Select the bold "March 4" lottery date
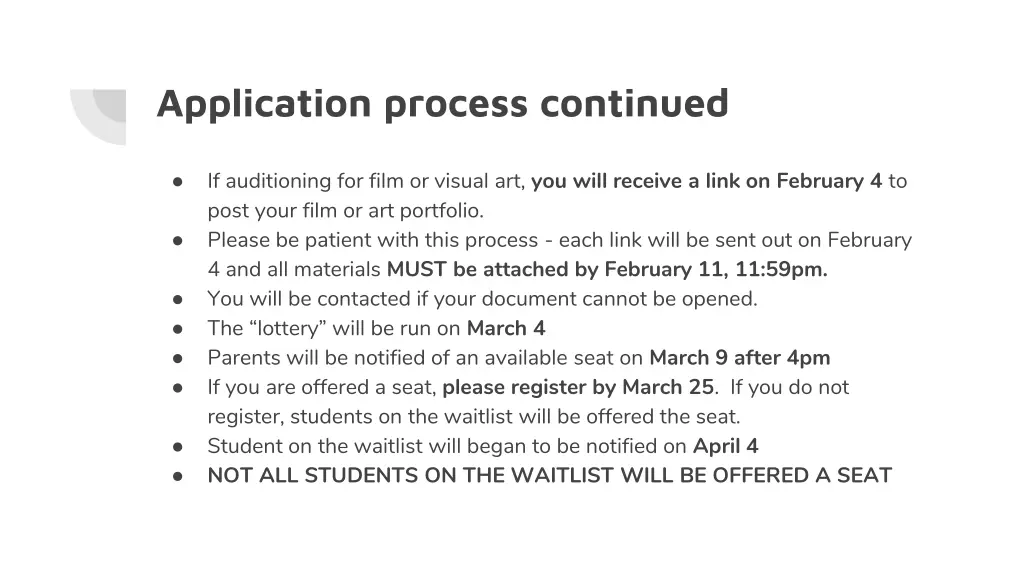1024x576 pixels. pyautogui.click(x=506, y=328)
